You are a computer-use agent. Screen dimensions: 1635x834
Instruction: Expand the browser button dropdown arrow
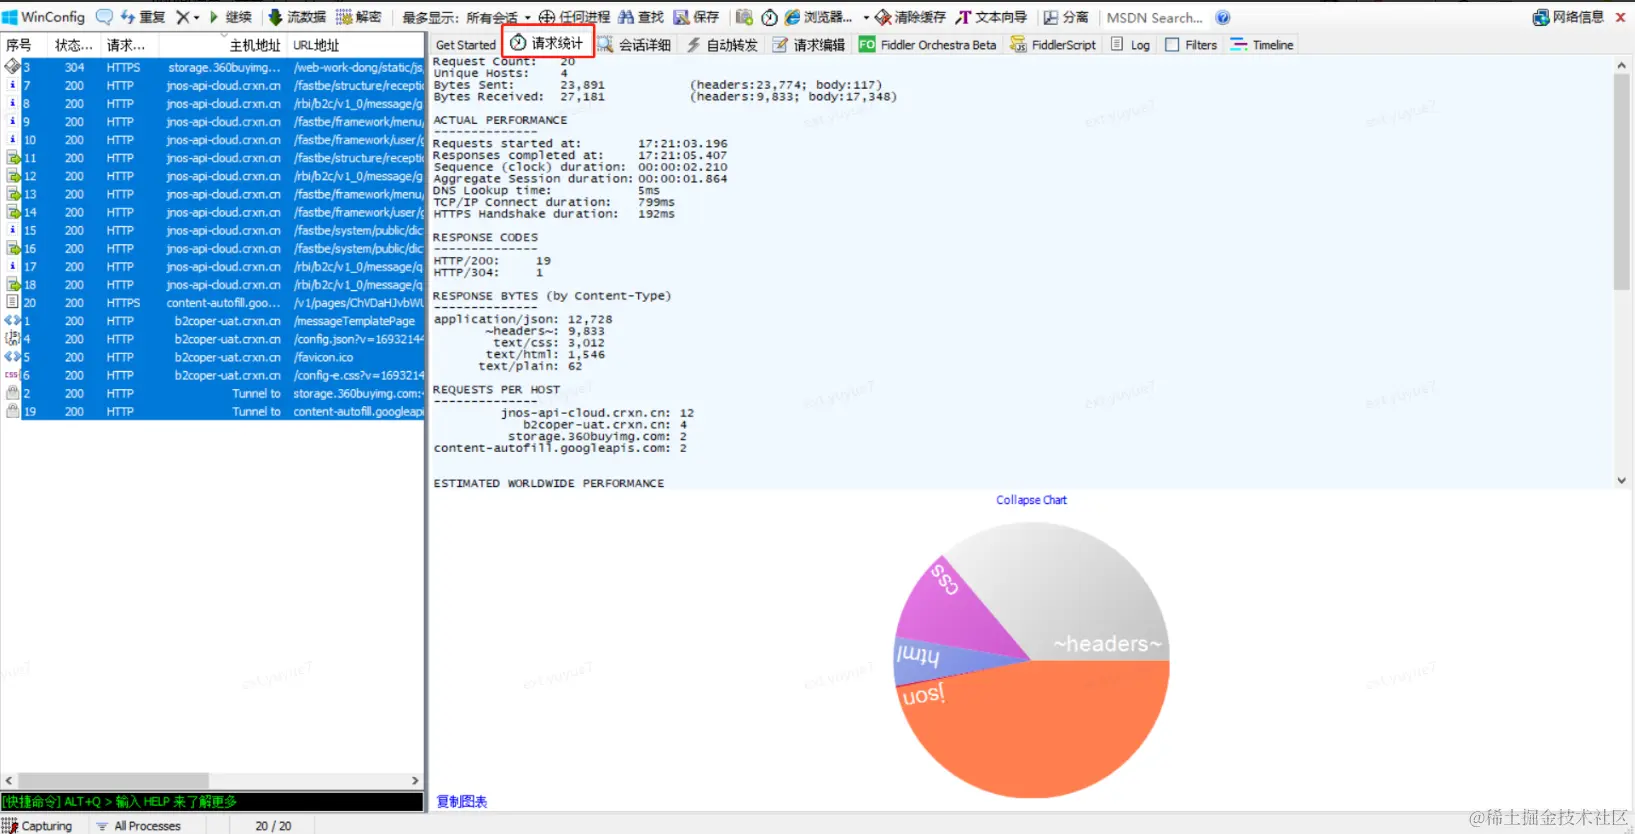pos(865,18)
